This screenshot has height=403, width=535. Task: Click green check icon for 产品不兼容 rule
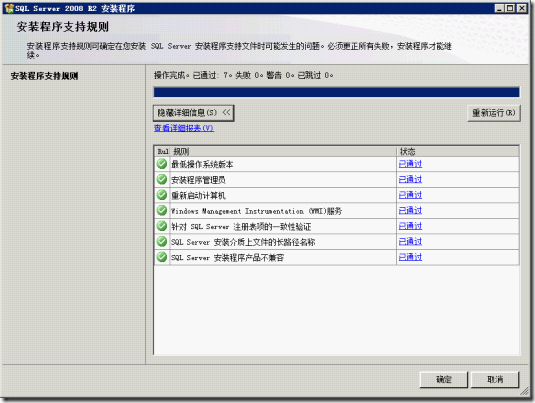tap(162, 257)
